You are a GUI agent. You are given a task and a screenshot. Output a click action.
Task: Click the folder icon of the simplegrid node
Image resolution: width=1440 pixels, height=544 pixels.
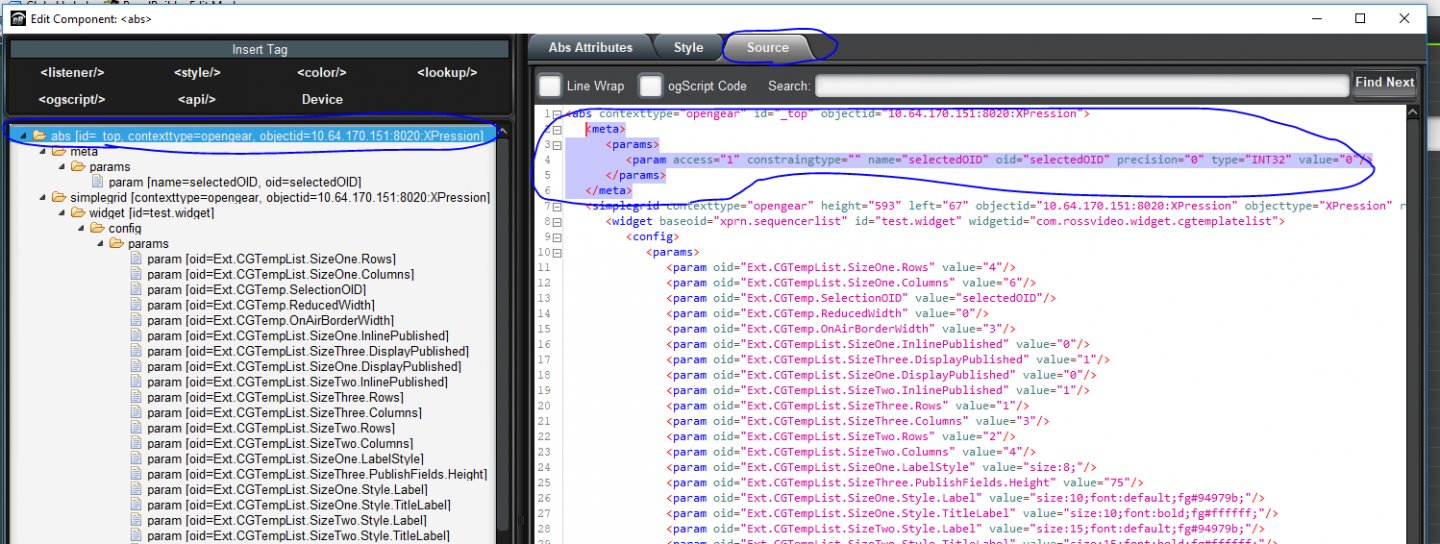(58, 197)
